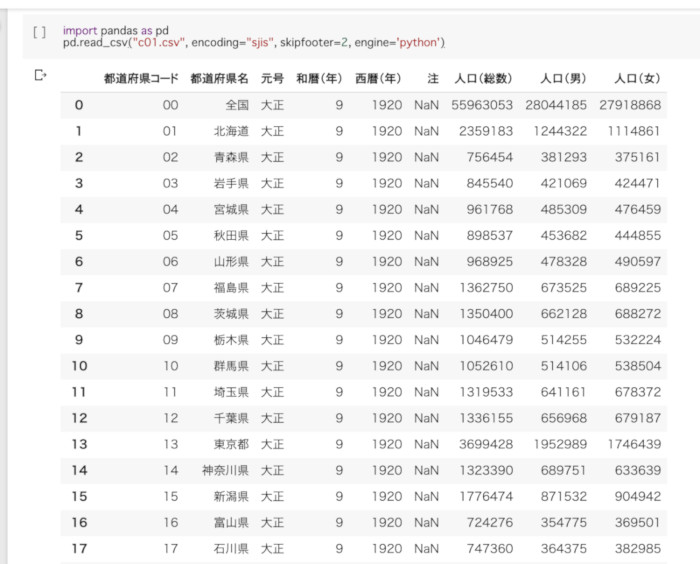Click the cell output toggle icon
The image size is (700, 564).
click(40, 75)
